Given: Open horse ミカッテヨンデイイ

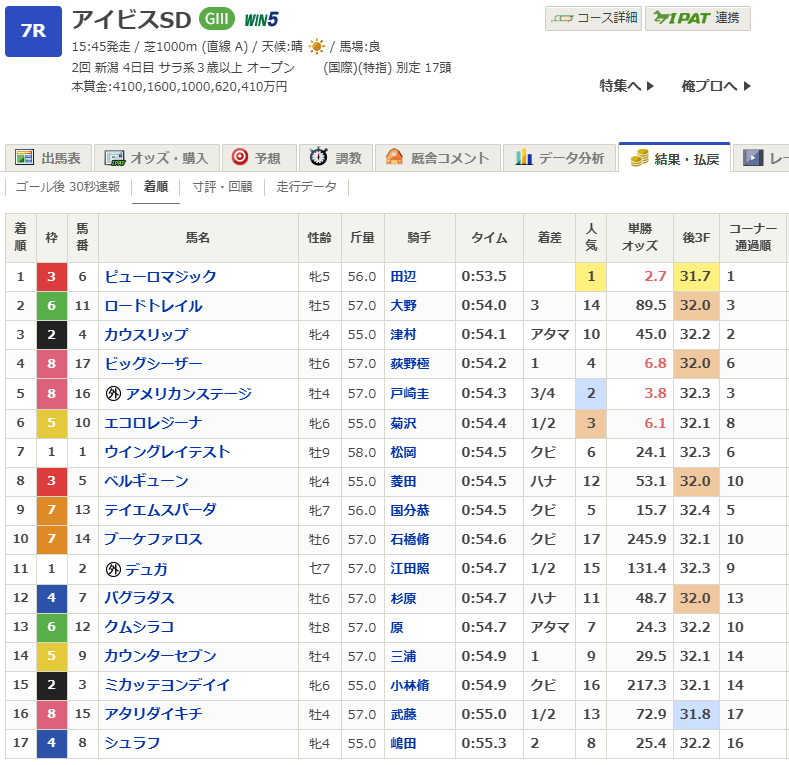Looking at the screenshot, I should pyautogui.click(x=167, y=684).
